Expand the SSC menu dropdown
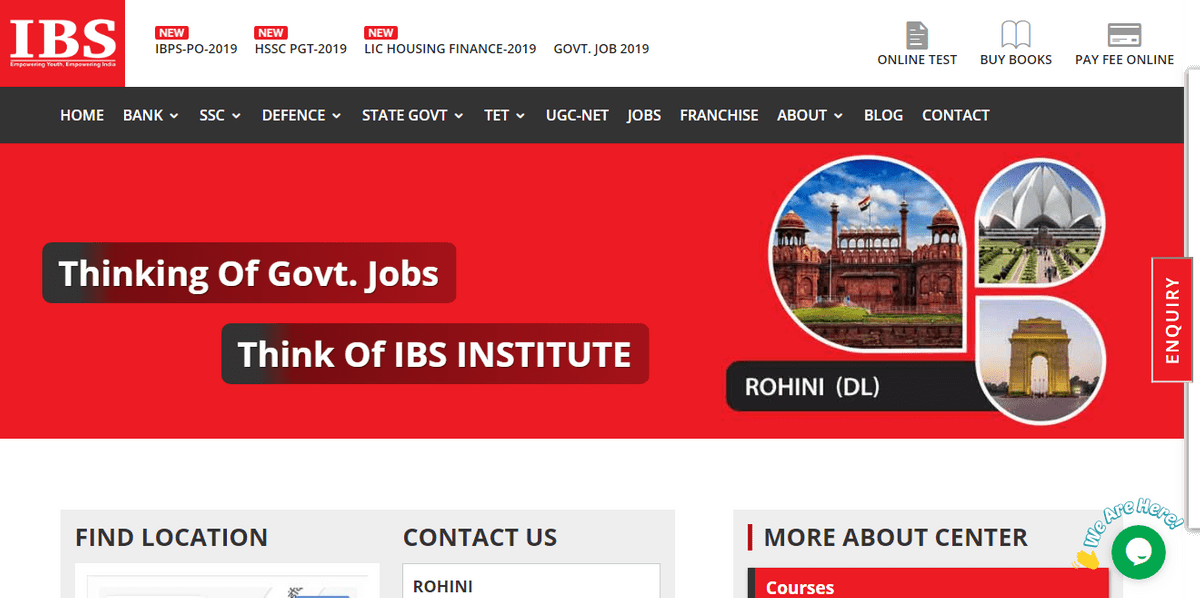Viewport: 1200px width, 598px height. (220, 115)
